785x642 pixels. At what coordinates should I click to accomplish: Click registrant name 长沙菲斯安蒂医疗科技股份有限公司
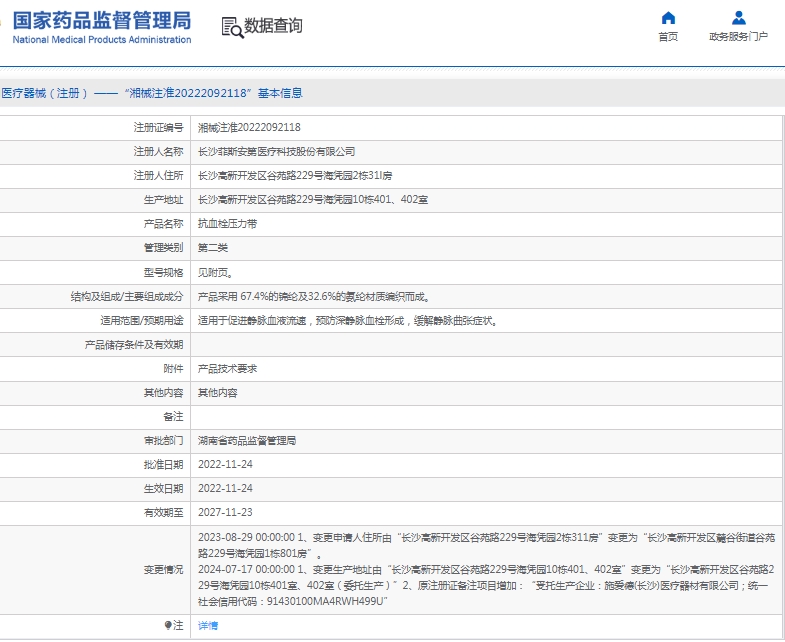[276, 151]
